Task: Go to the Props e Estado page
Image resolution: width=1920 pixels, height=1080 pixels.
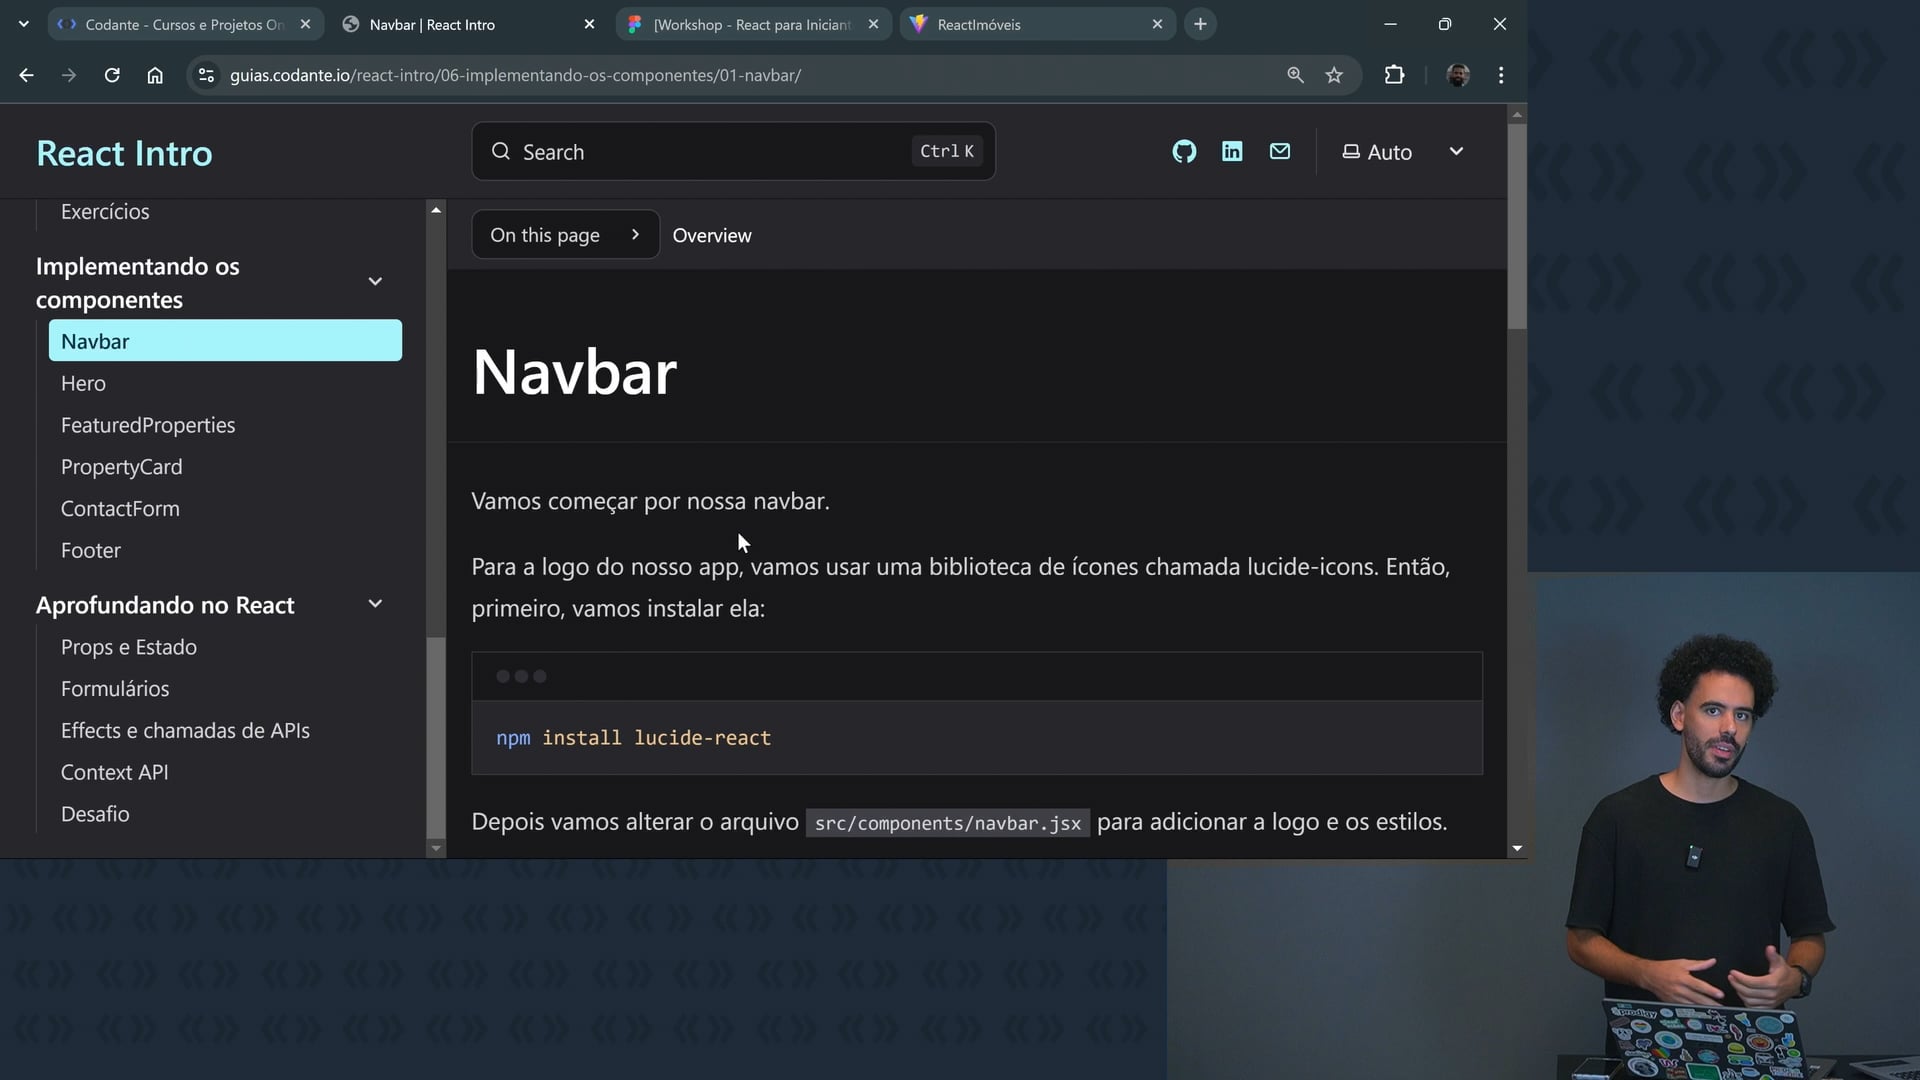Action: point(129,647)
